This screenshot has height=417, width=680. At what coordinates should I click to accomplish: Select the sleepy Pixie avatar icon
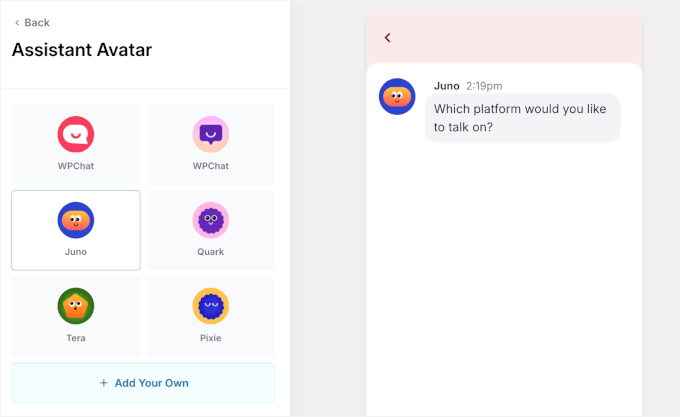click(x=211, y=306)
